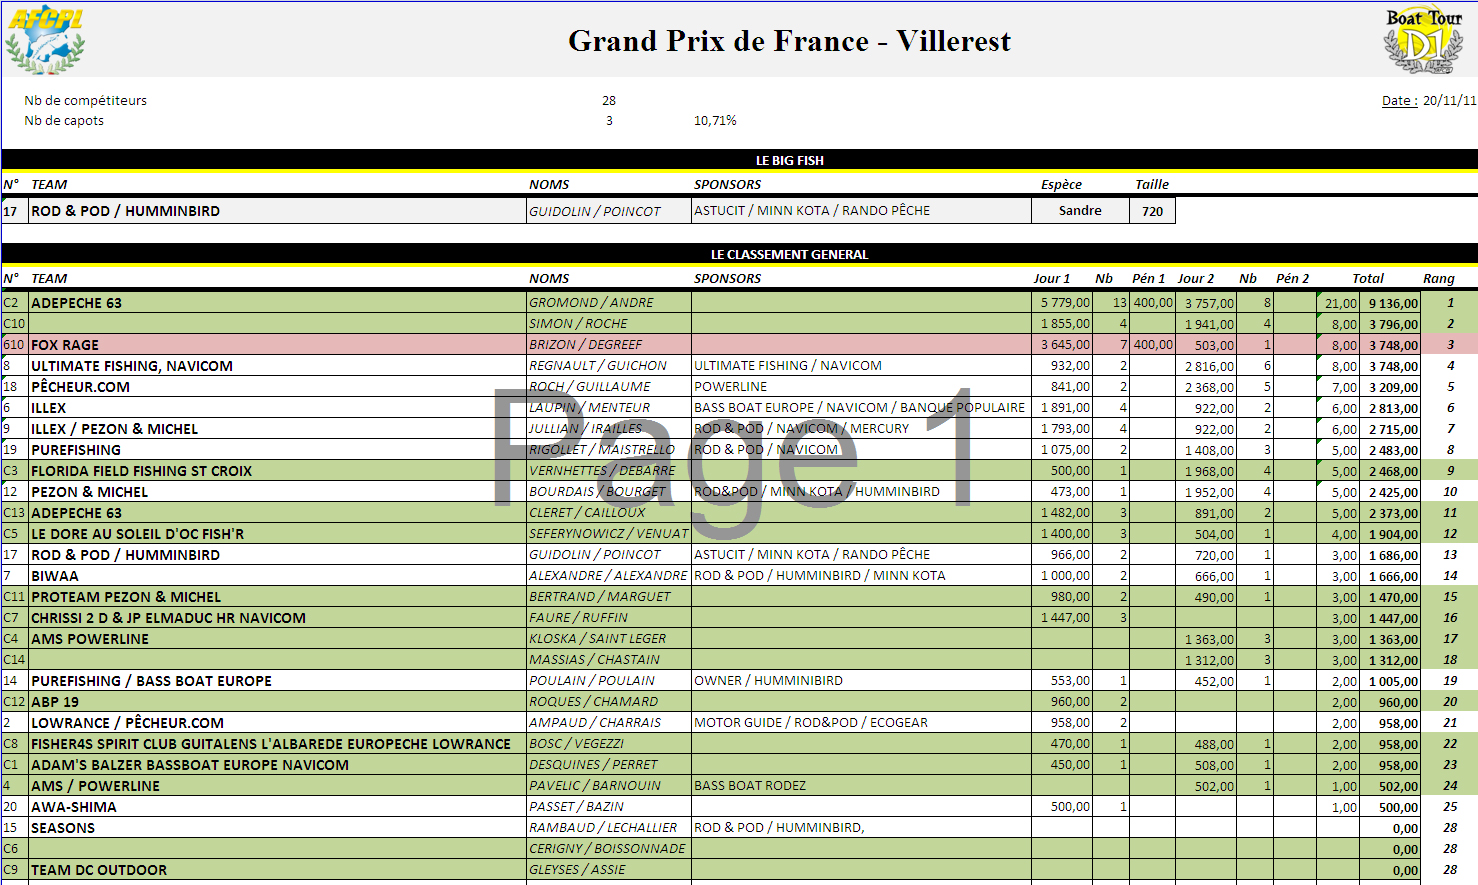This screenshot has width=1478, height=885.
Task: Click the BIWAA team cell
Action: (278, 575)
